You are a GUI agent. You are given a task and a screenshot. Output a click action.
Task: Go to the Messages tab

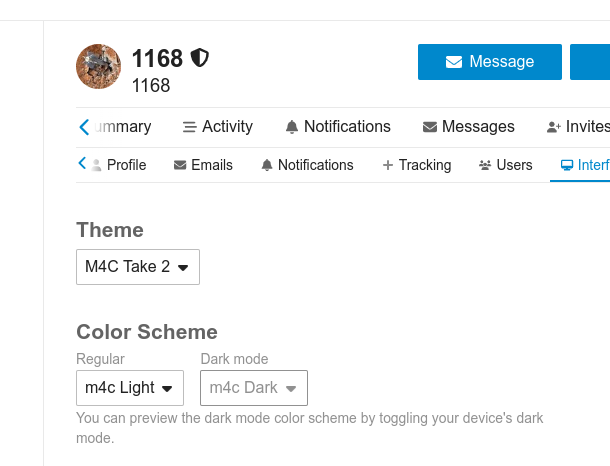coord(469,127)
